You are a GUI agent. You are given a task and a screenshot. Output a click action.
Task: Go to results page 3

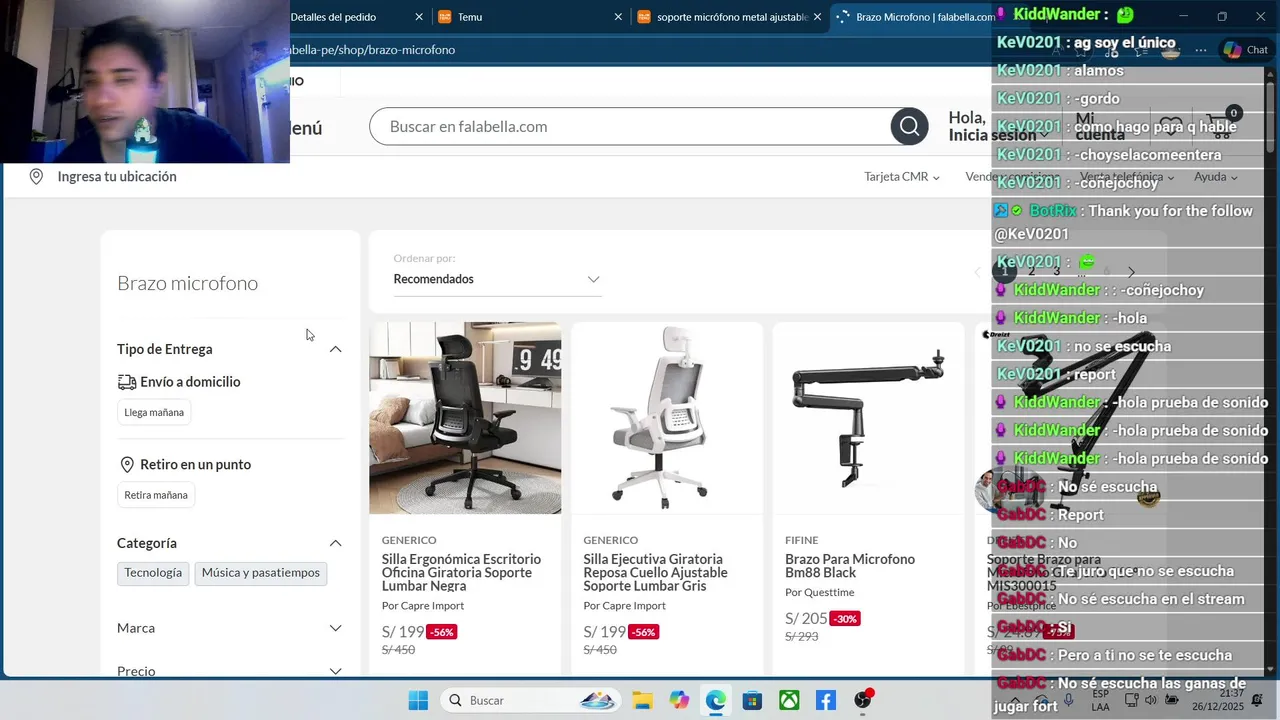click(x=1056, y=272)
